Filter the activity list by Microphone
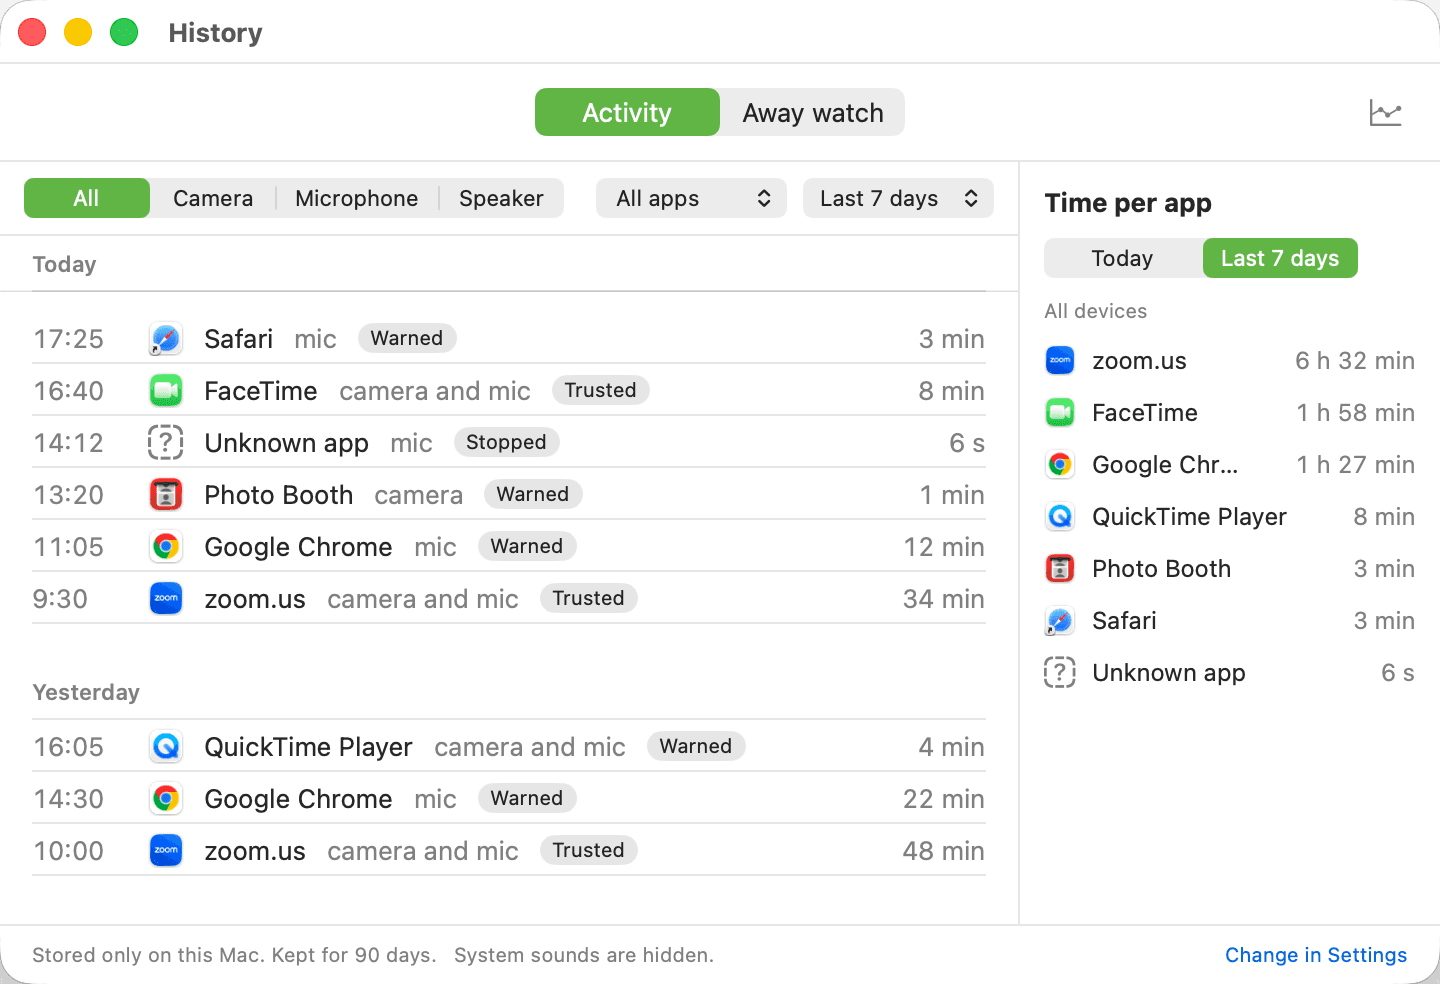 pos(357,198)
